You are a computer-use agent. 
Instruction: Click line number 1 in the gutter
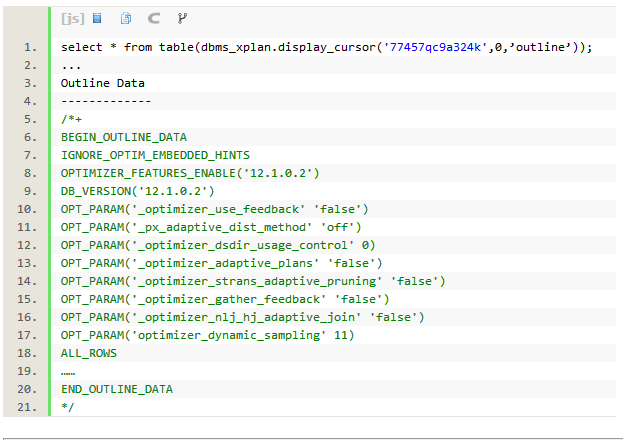tap(29, 48)
